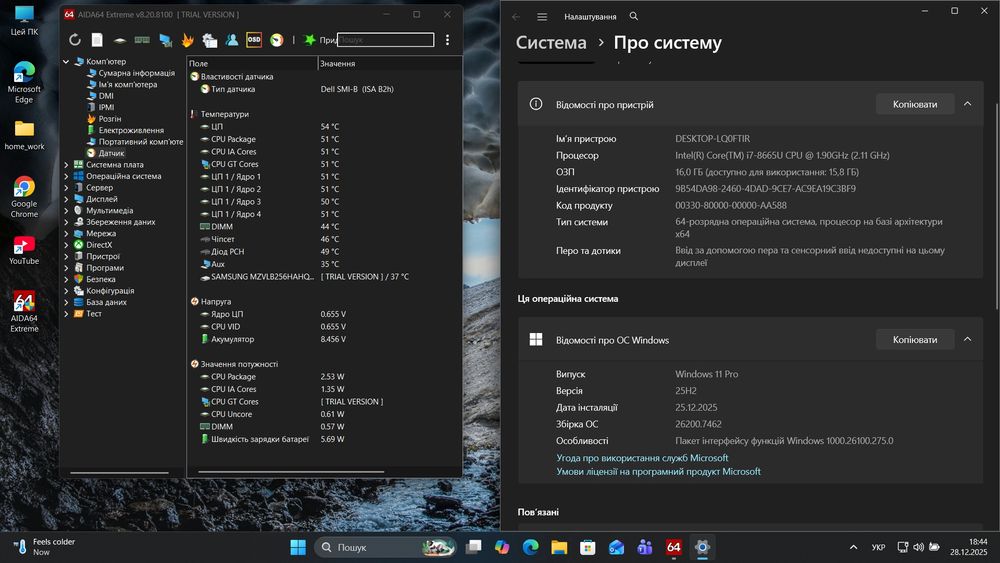This screenshot has width=1000, height=563.
Task: Open Copilot from the taskbar
Action: 502,547
